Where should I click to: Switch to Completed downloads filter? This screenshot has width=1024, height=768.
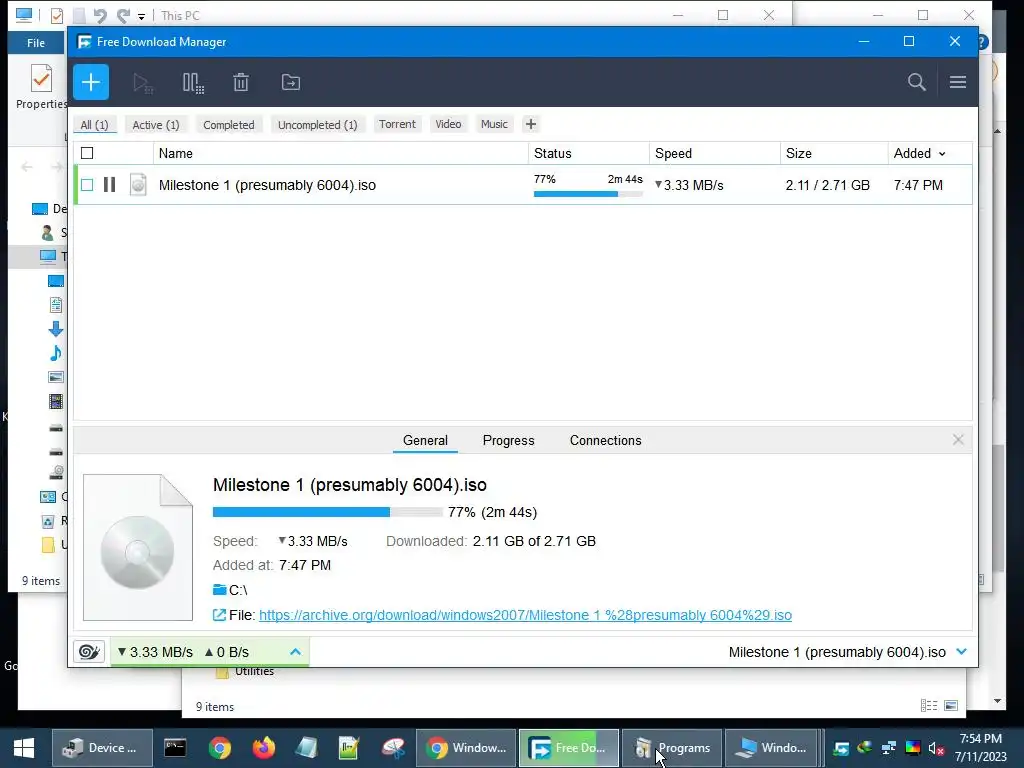229,125
